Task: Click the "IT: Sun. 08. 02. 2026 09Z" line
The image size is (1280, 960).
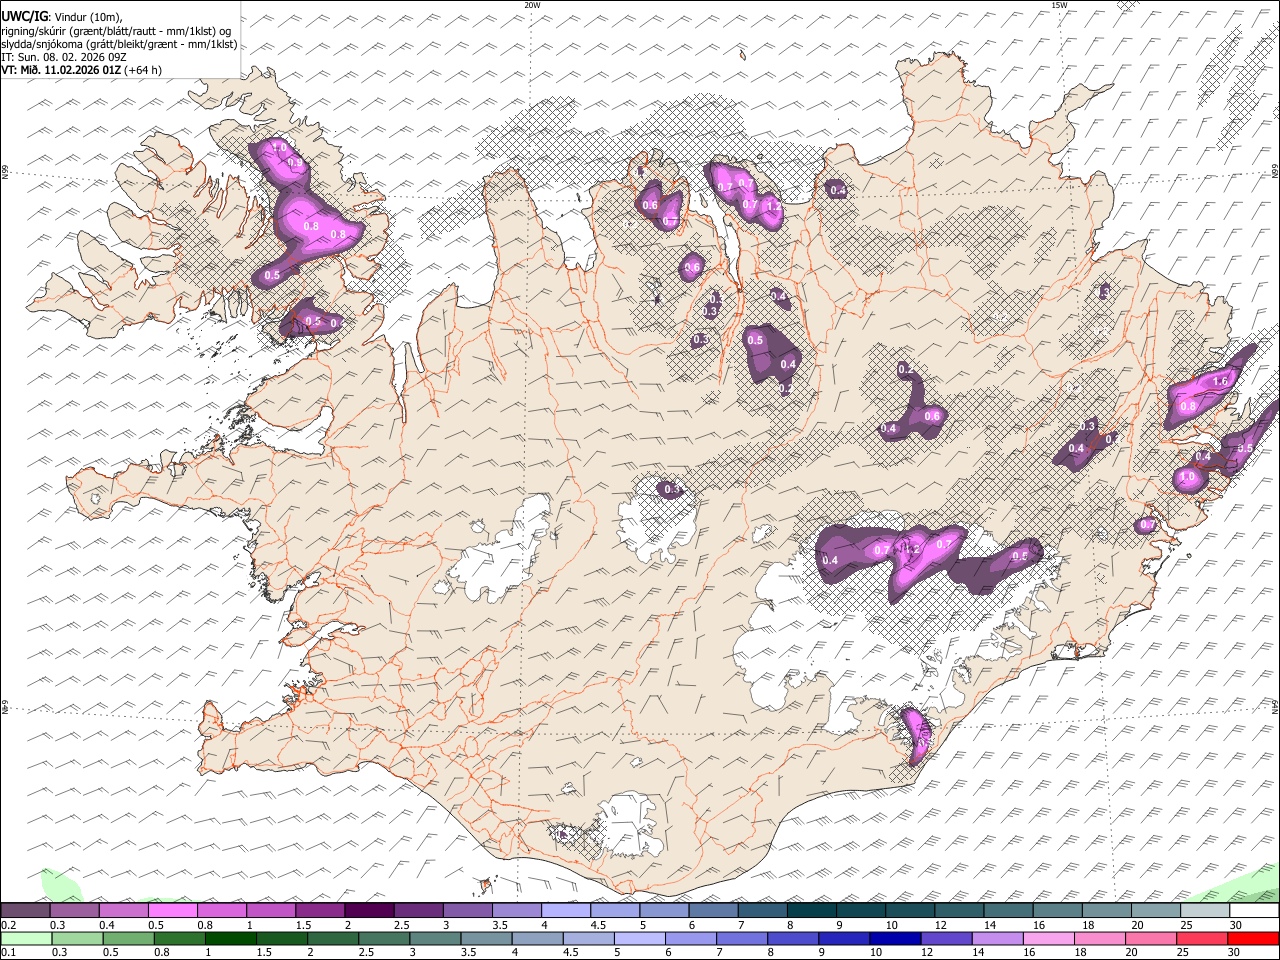Action: tap(64, 57)
